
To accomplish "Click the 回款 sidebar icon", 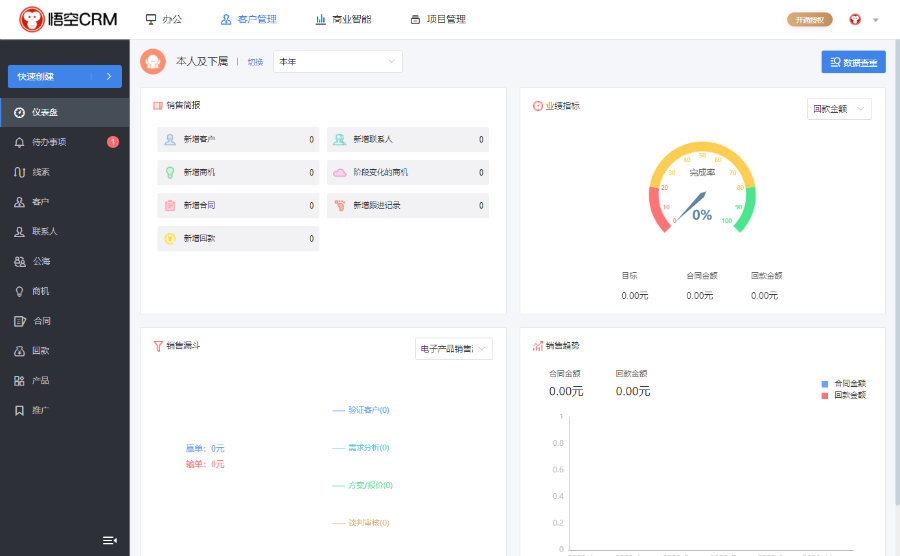I will (x=20, y=351).
